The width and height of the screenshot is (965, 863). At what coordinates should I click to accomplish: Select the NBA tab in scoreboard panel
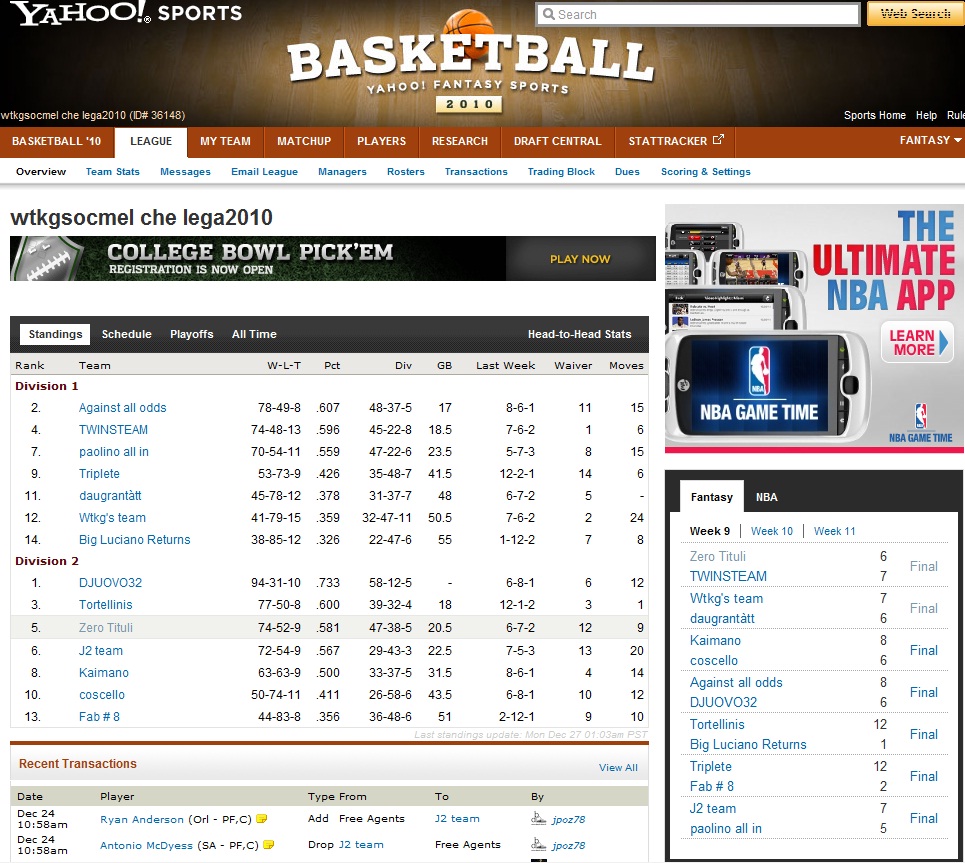(766, 497)
